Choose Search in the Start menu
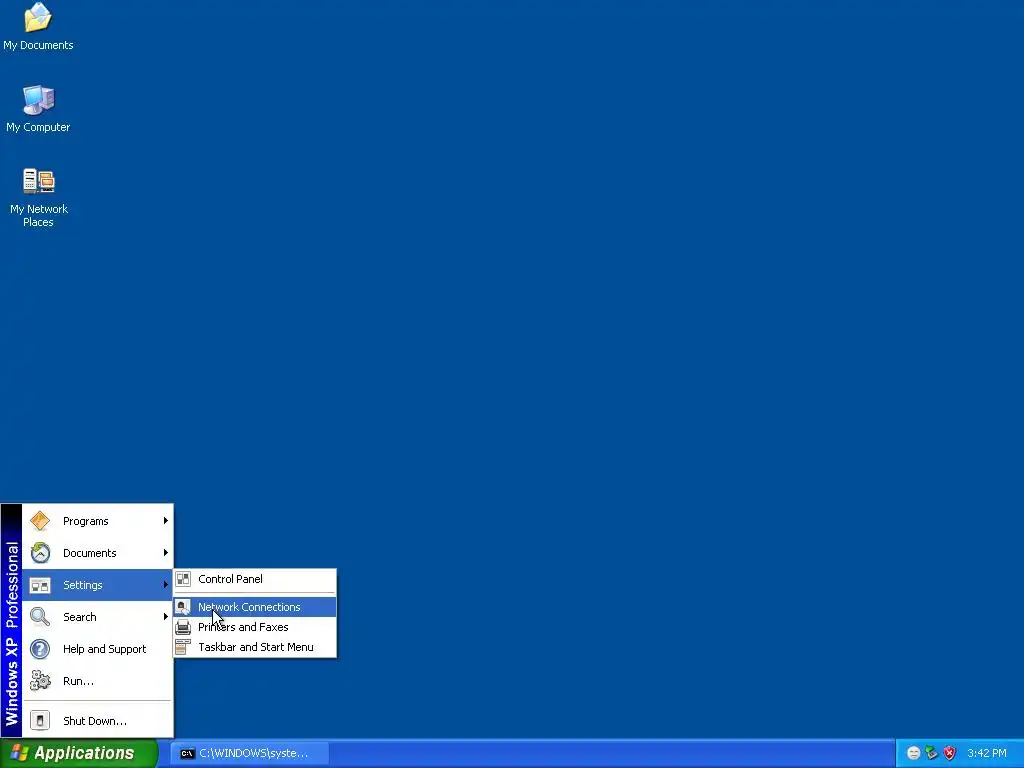The image size is (1024, 768). click(x=98, y=616)
